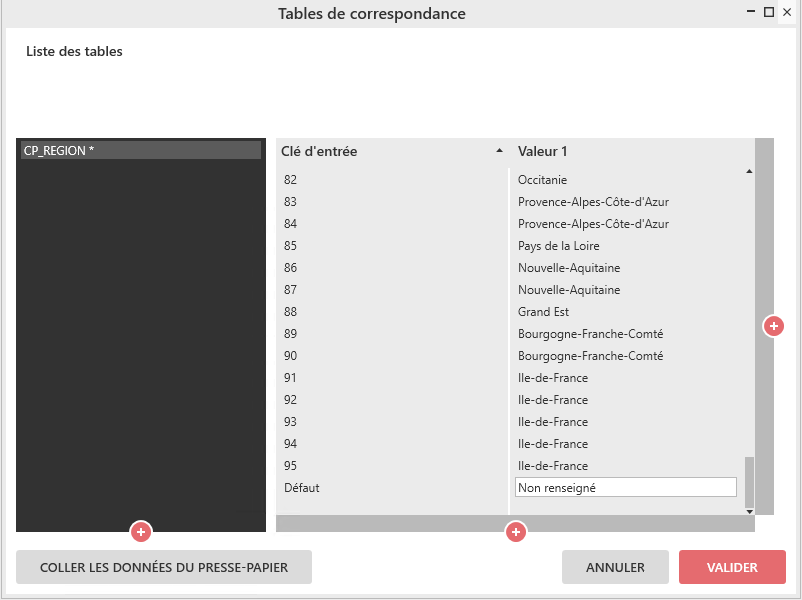The height and width of the screenshot is (600, 802).
Task: Close the Tables de correspondance dialog
Action: (x=787, y=12)
